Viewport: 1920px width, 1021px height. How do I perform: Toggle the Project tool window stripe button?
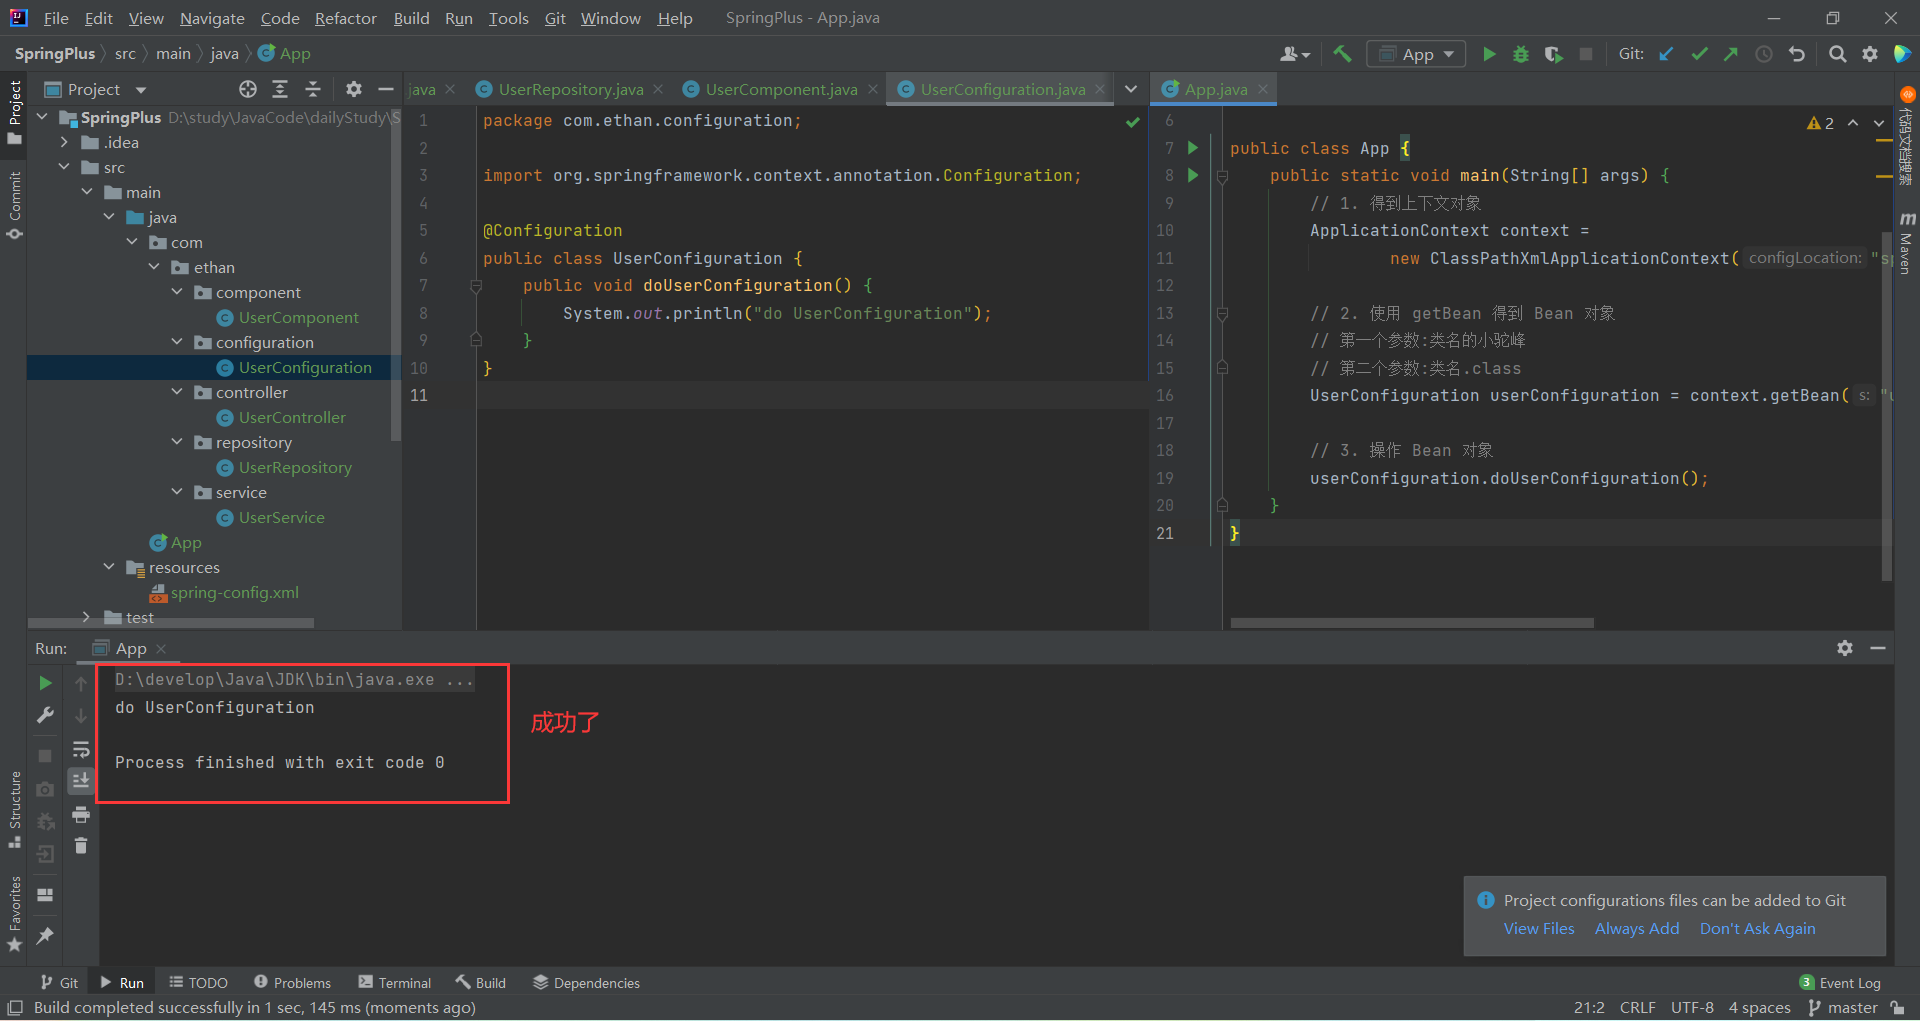tap(14, 112)
